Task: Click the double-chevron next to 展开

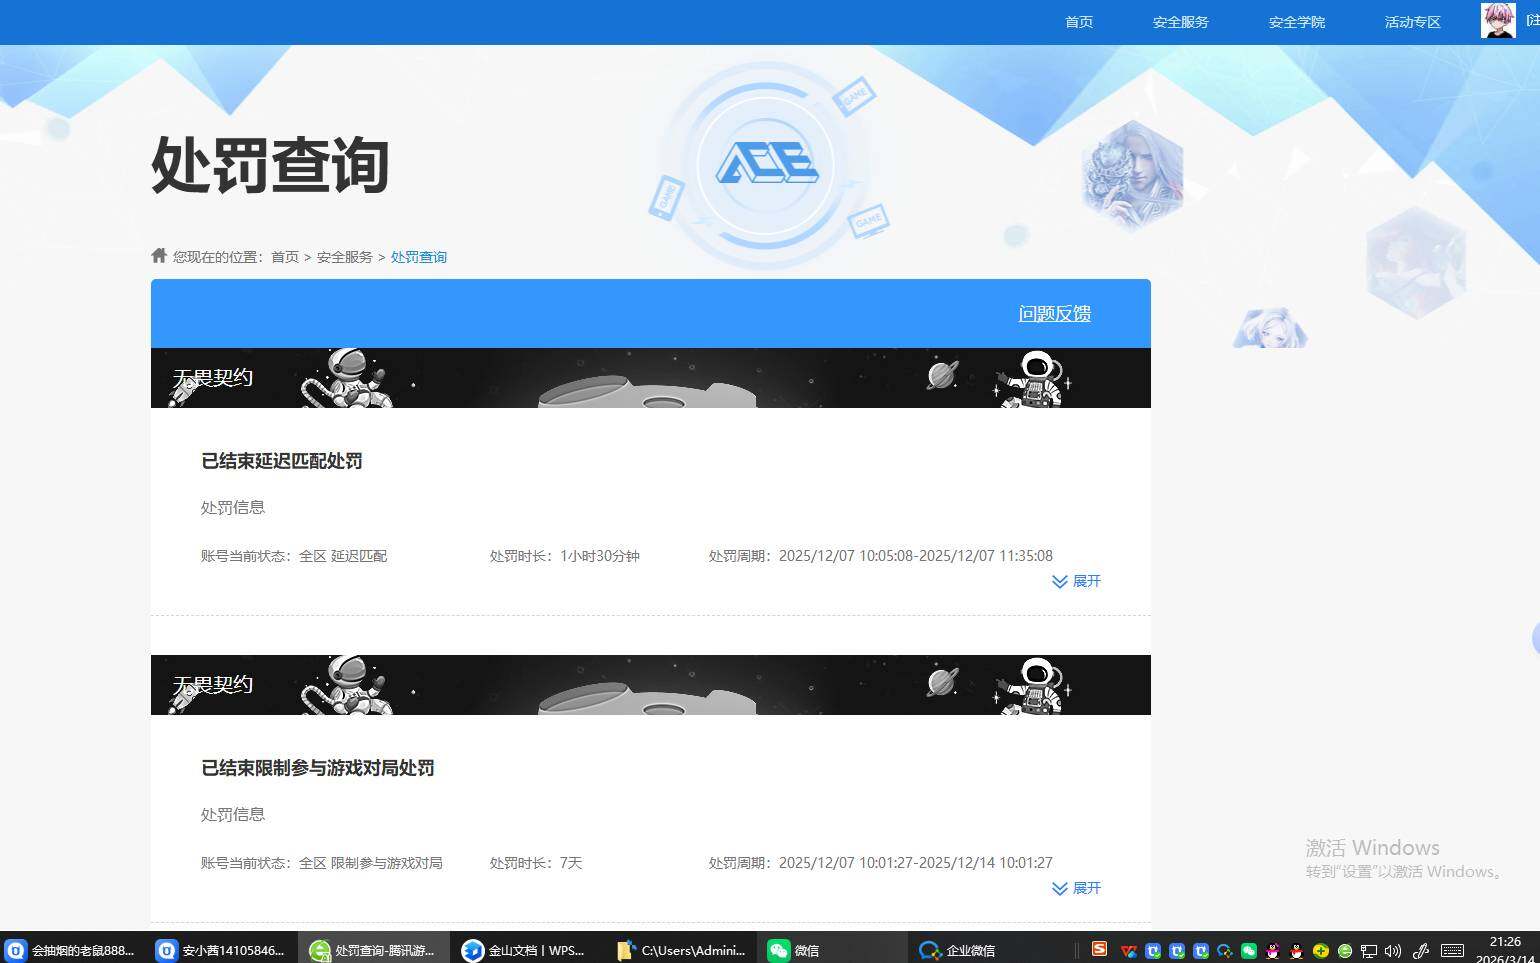Action: click(1058, 581)
